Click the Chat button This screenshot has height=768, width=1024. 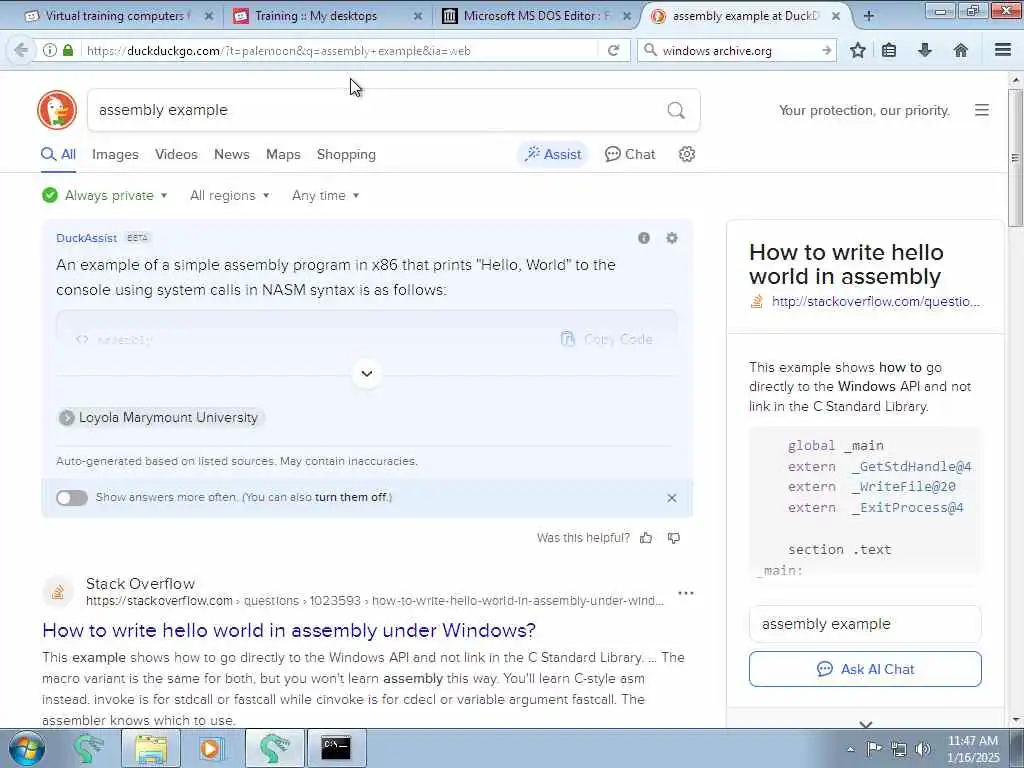tap(630, 154)
